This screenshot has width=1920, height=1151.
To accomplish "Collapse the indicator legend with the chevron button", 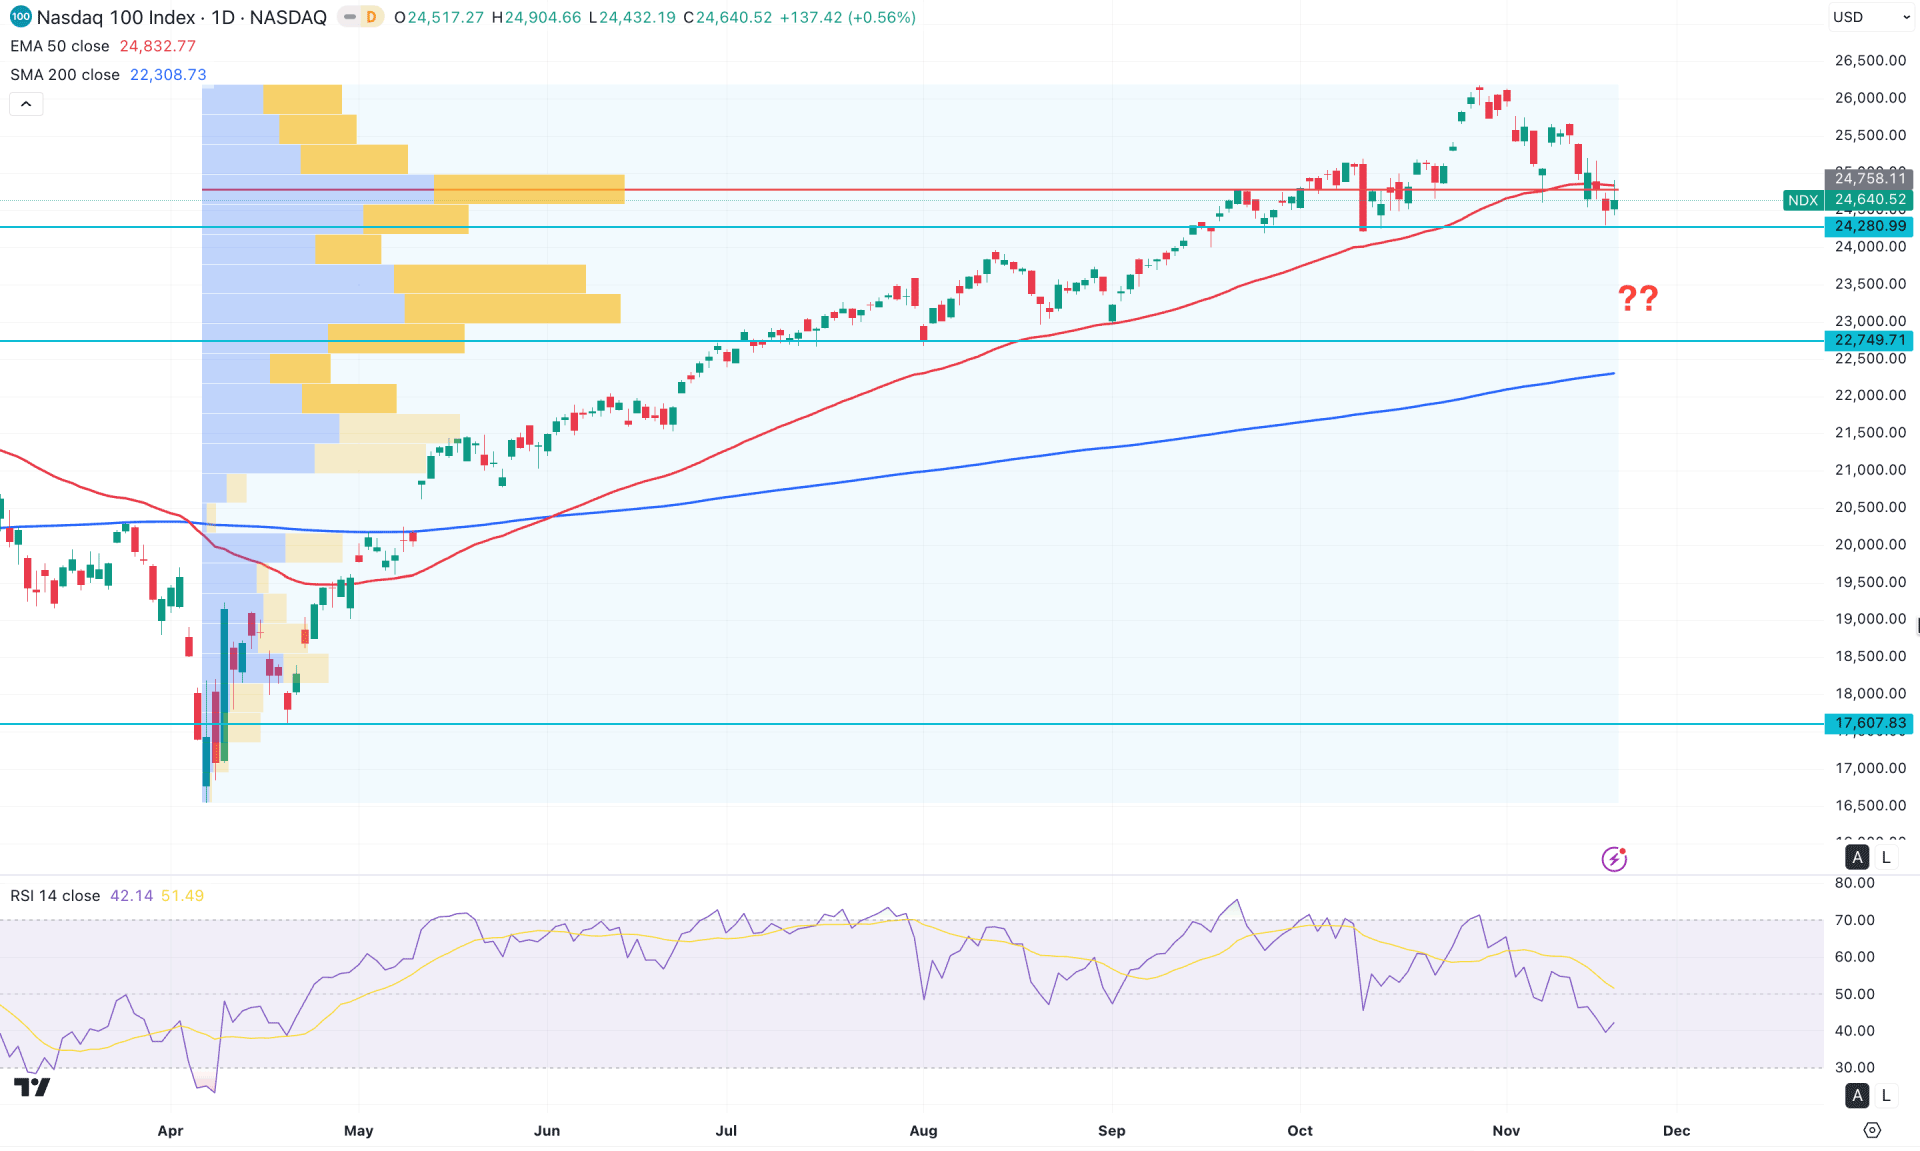I will (x=26, y=103).
